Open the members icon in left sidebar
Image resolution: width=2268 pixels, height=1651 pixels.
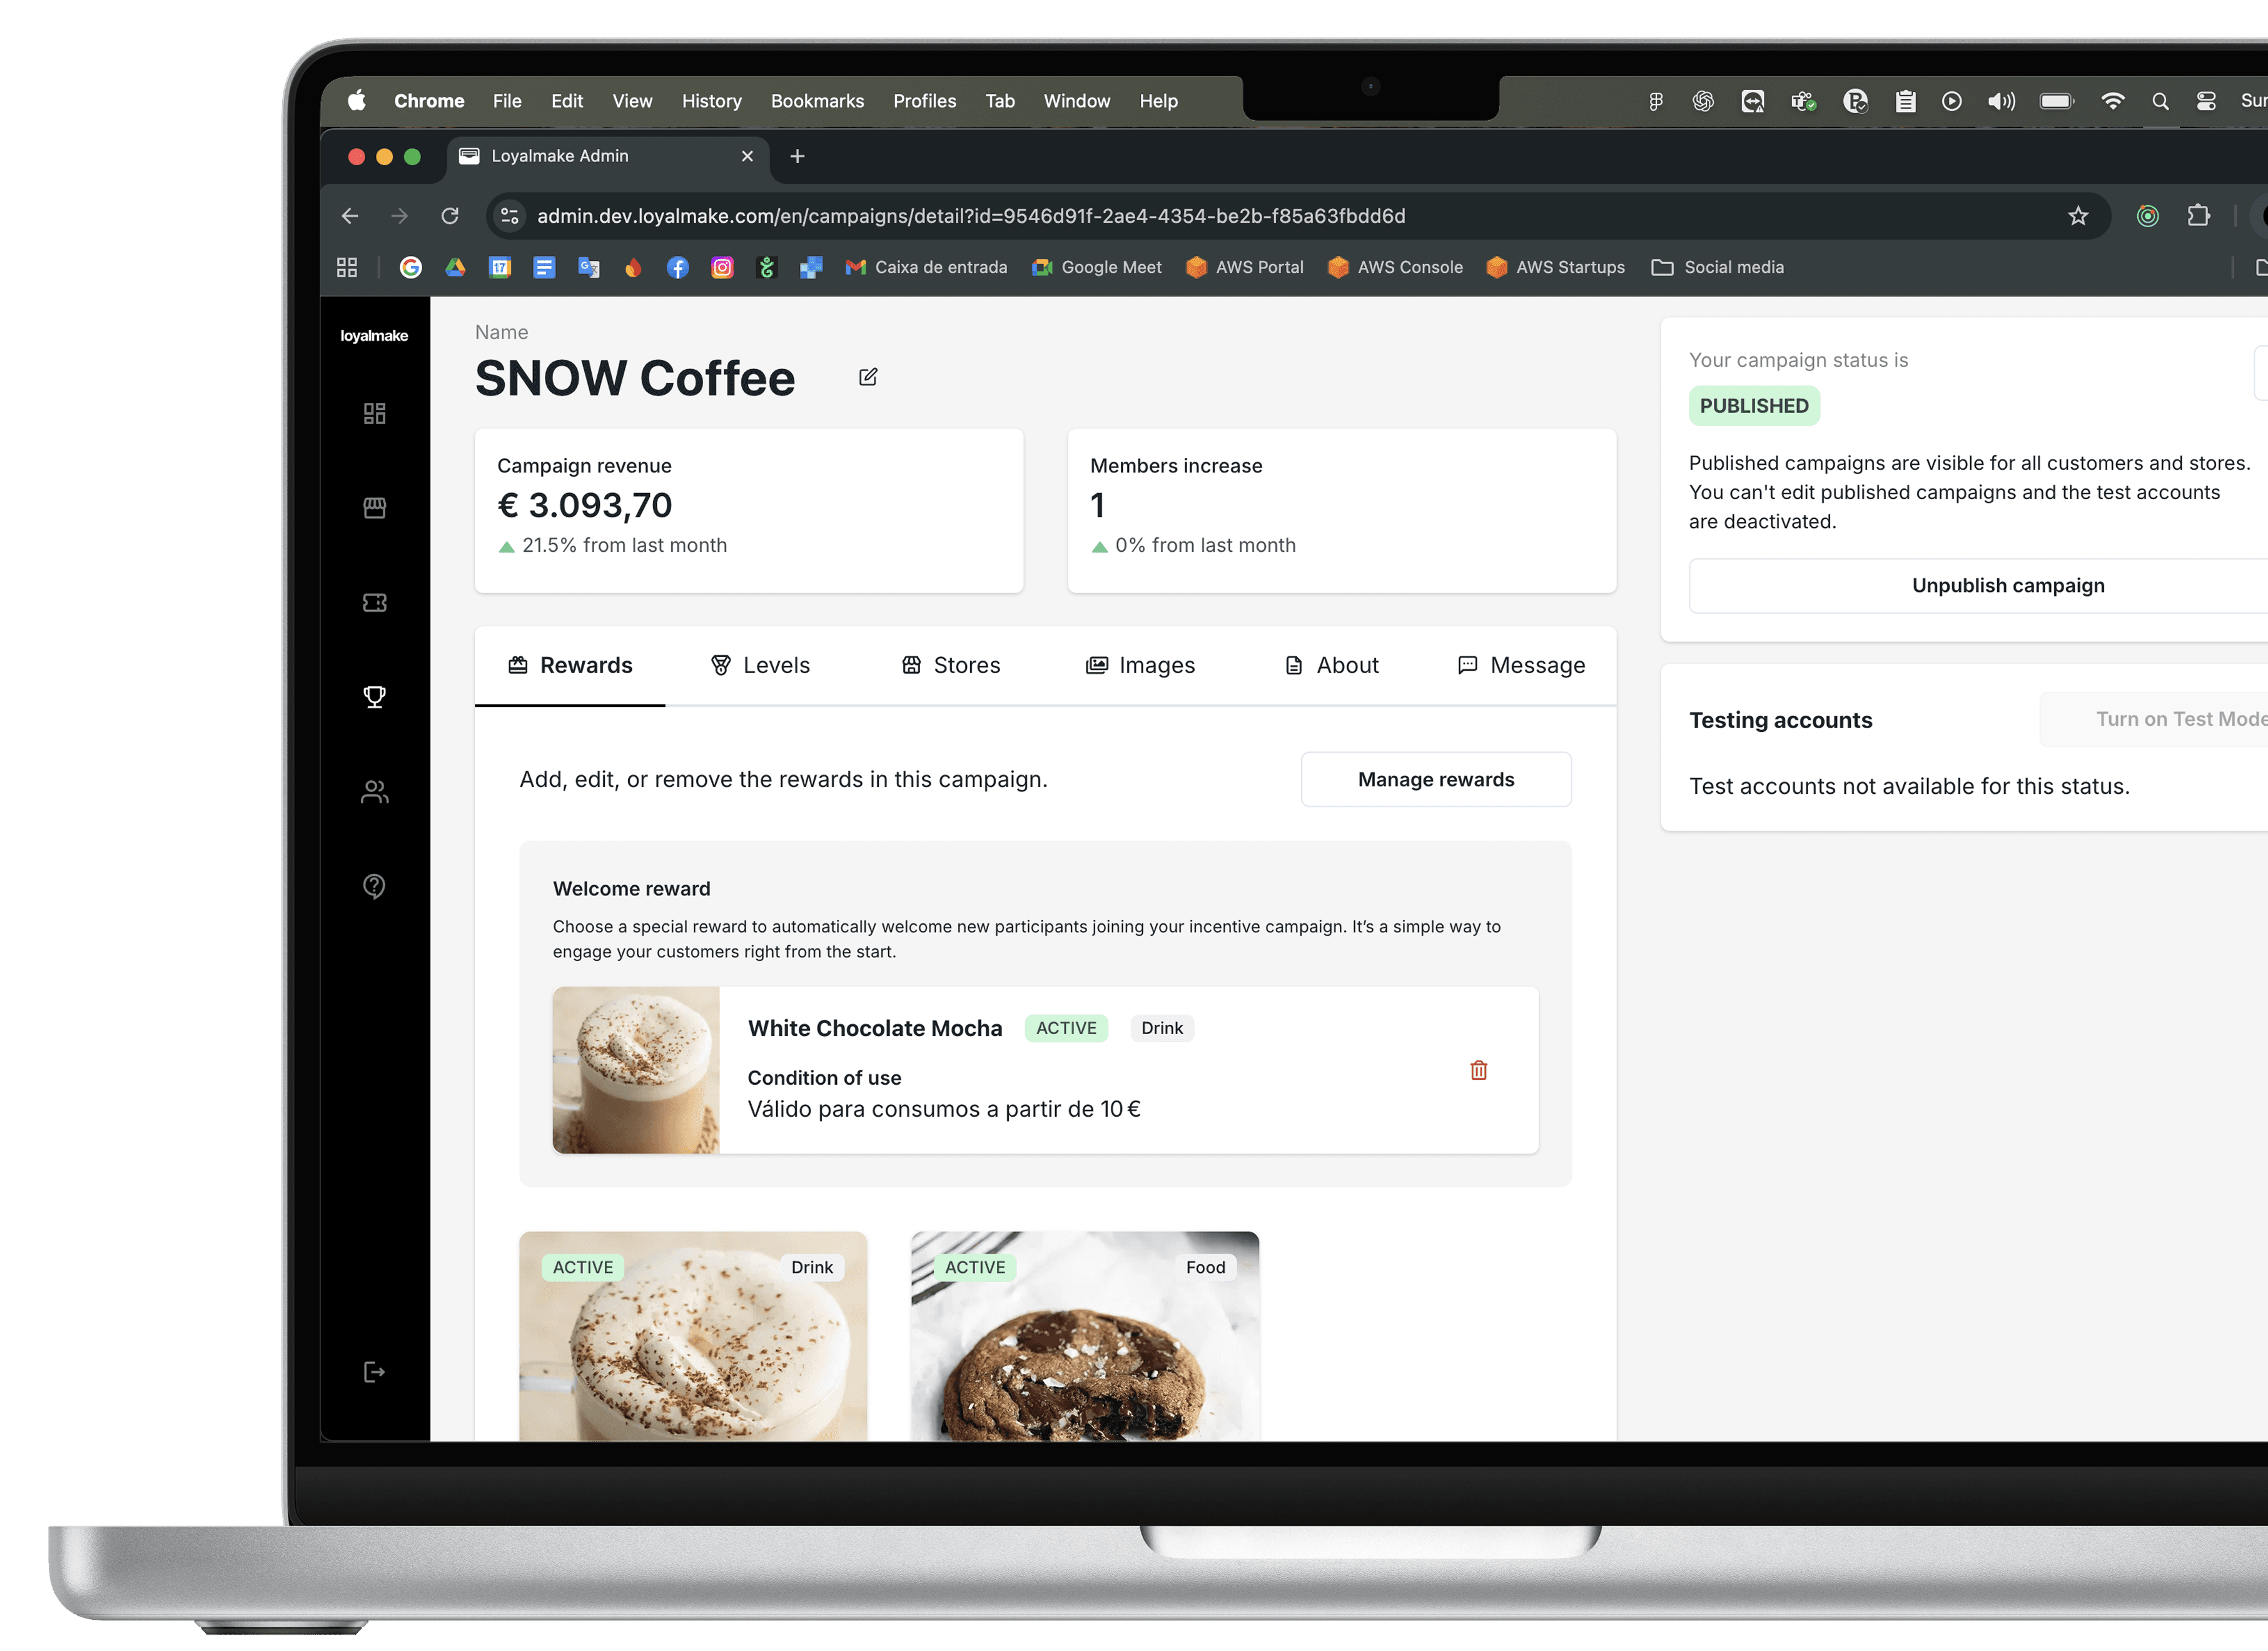(374, 792)
